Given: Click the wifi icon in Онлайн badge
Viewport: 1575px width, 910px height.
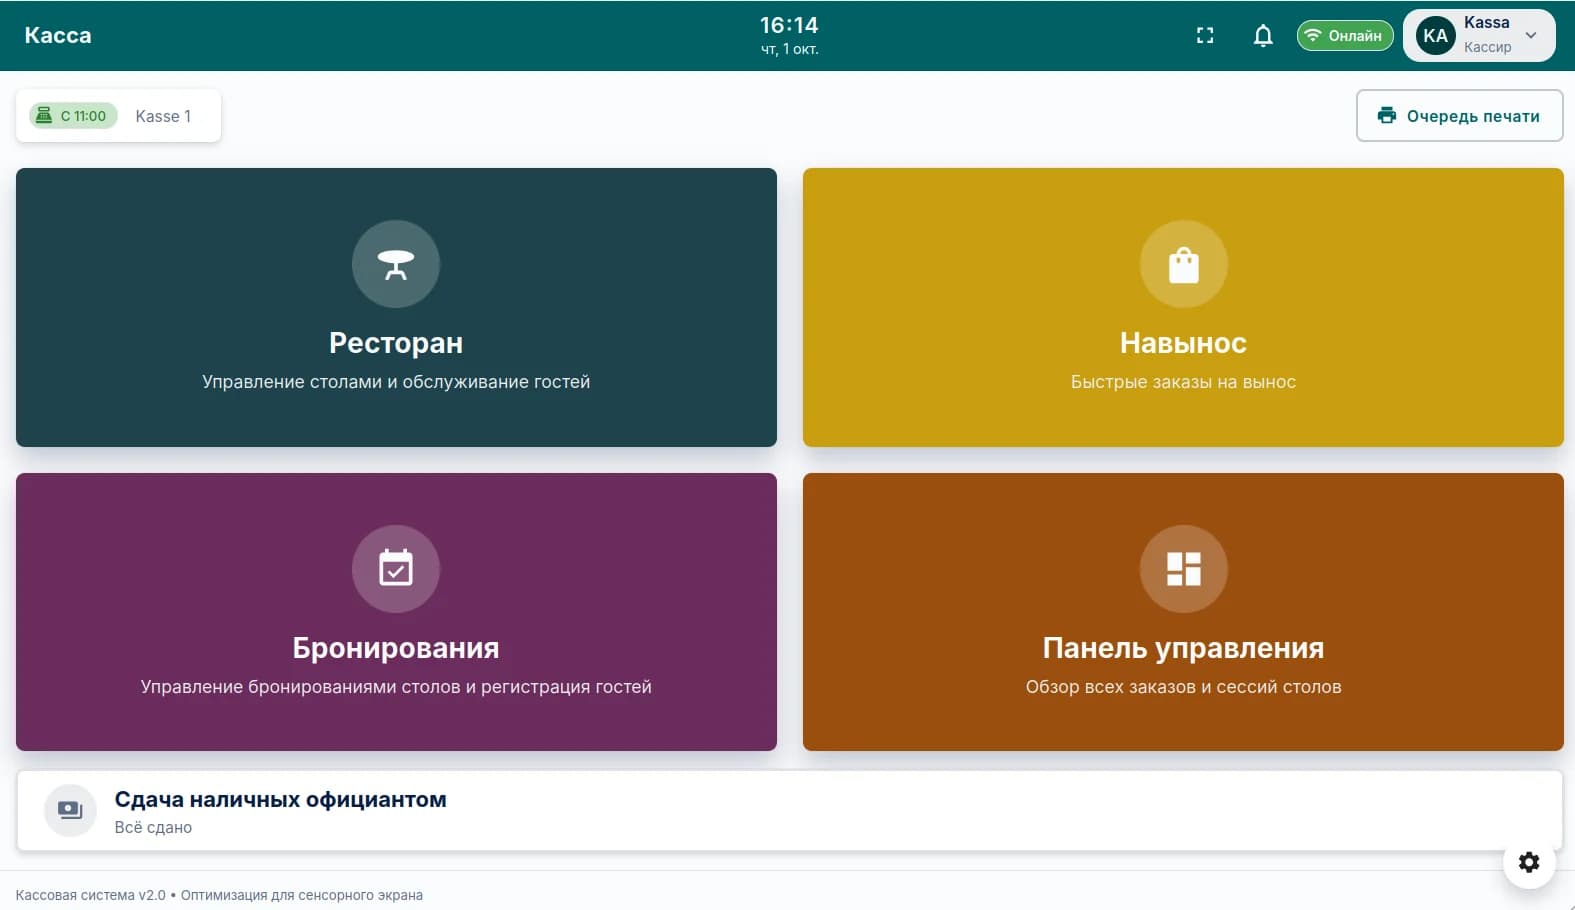Looking at the screenshot, I should (x=1313, y=36).
